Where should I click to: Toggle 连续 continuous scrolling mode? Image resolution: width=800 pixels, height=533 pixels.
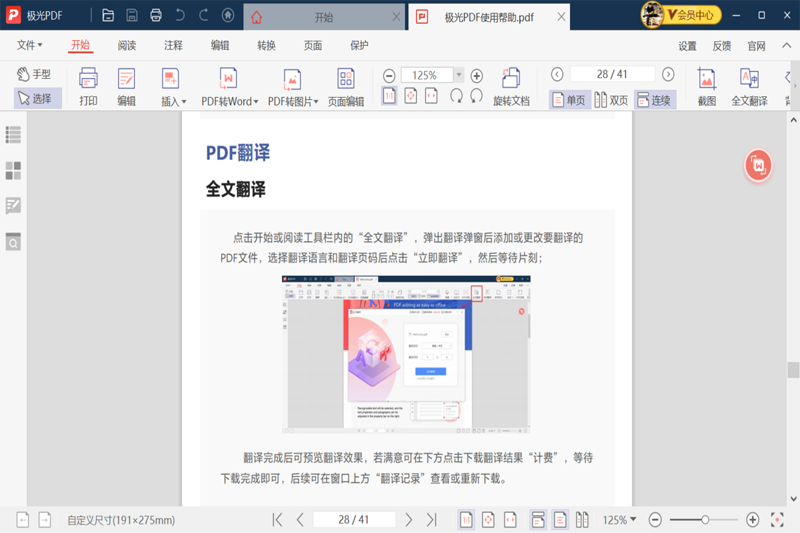(655, 100)
